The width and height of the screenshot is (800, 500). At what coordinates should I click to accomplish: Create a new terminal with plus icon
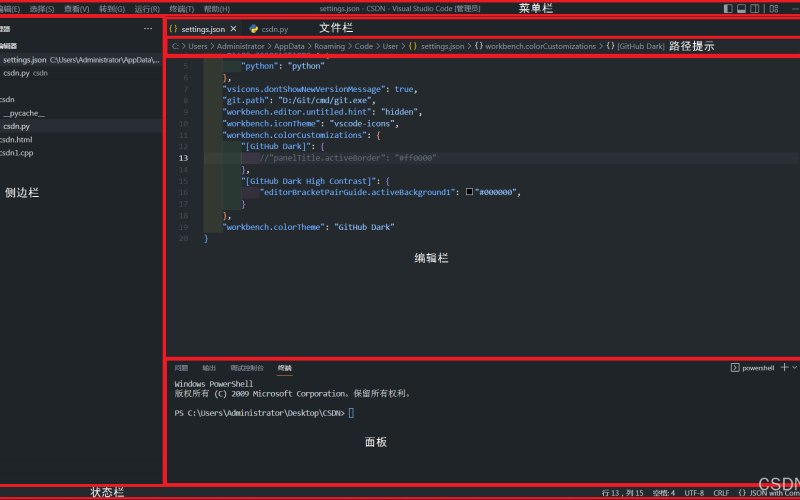click(784, 367)
